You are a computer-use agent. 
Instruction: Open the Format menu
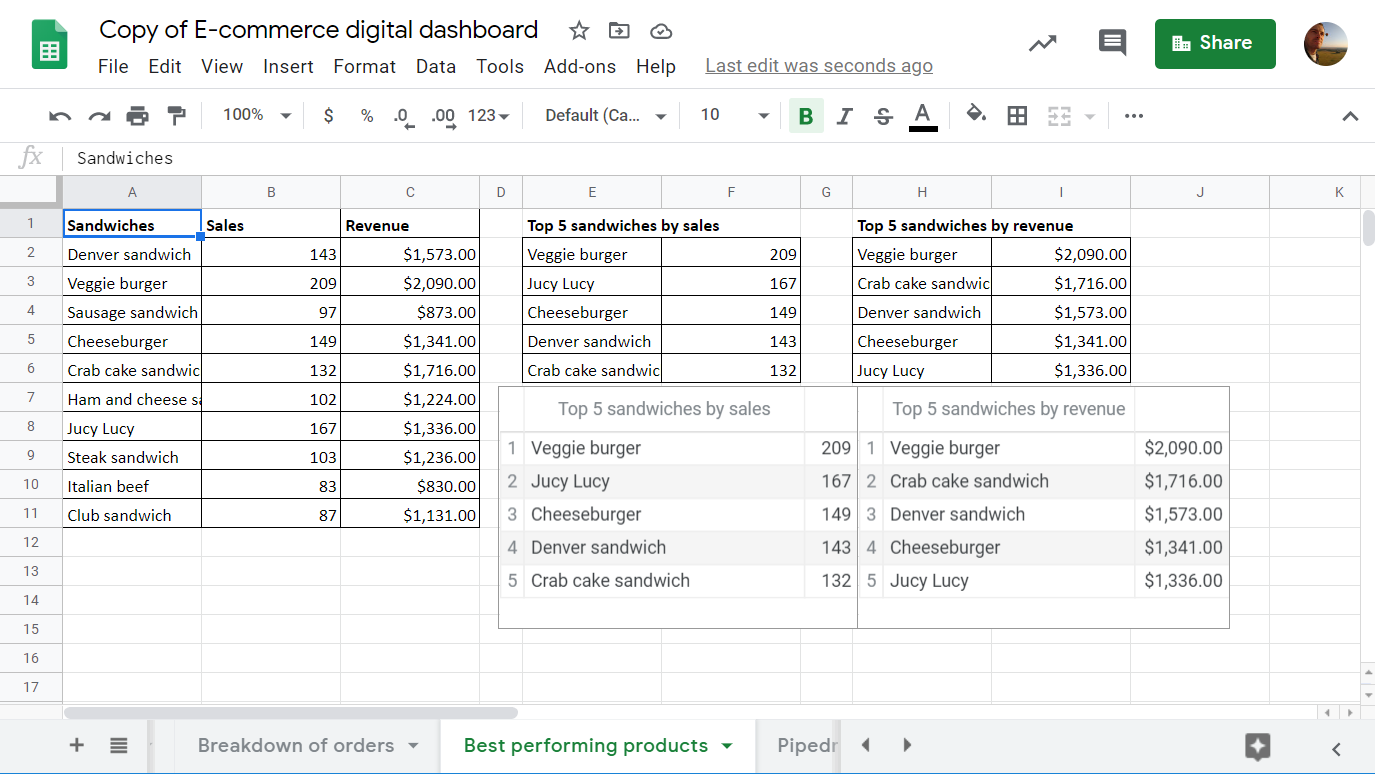(364, 67)
